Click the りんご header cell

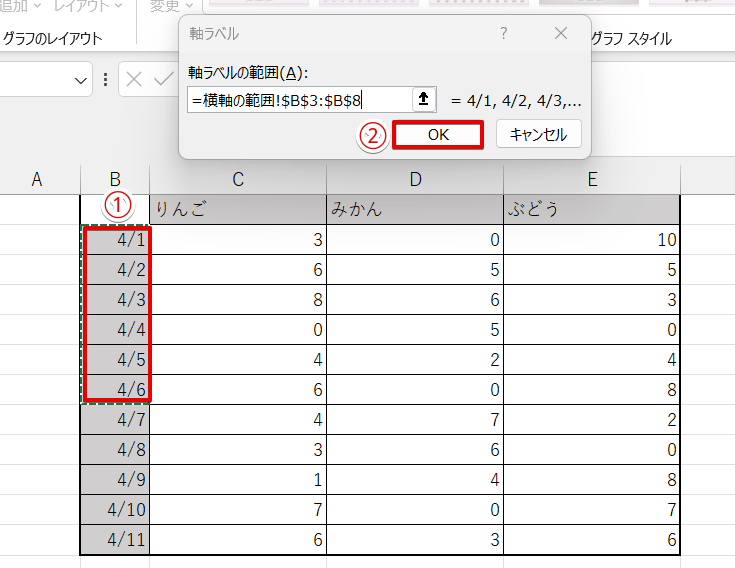[238, 209]
